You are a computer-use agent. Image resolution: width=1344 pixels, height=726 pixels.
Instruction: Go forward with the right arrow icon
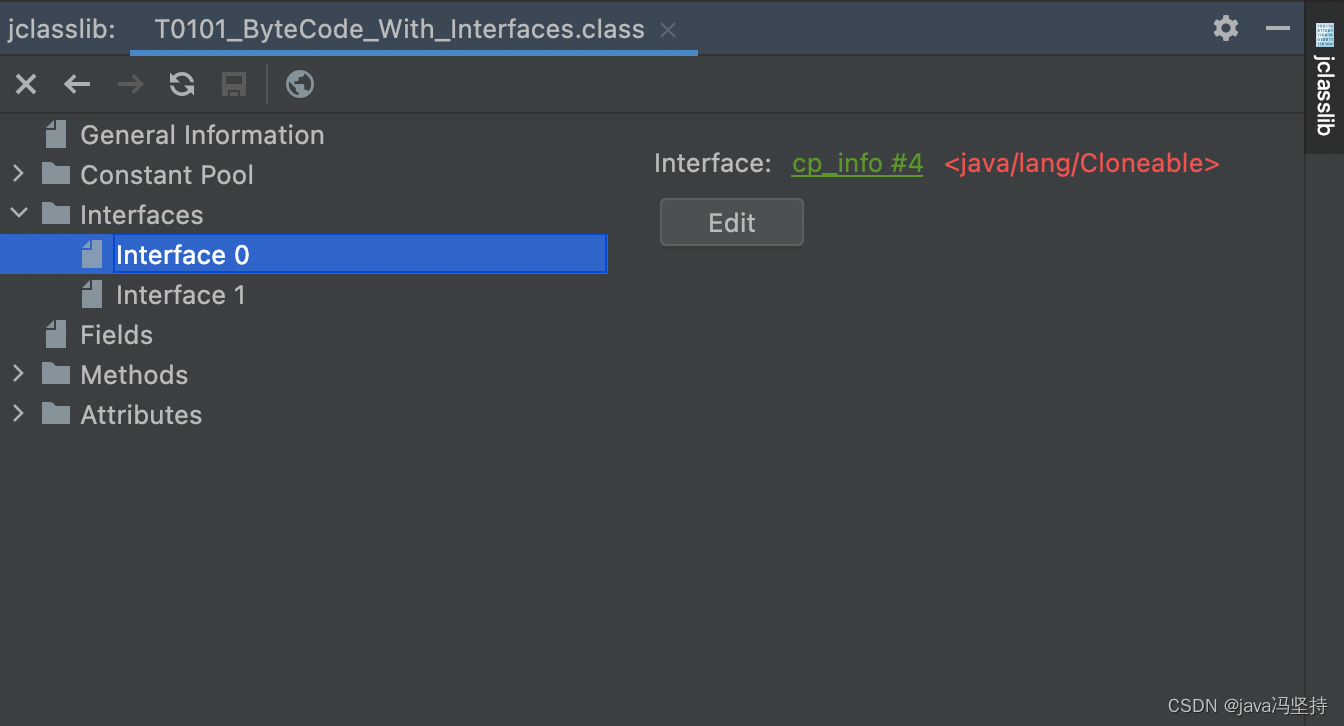pyautogui.click(x=131, y=84)
